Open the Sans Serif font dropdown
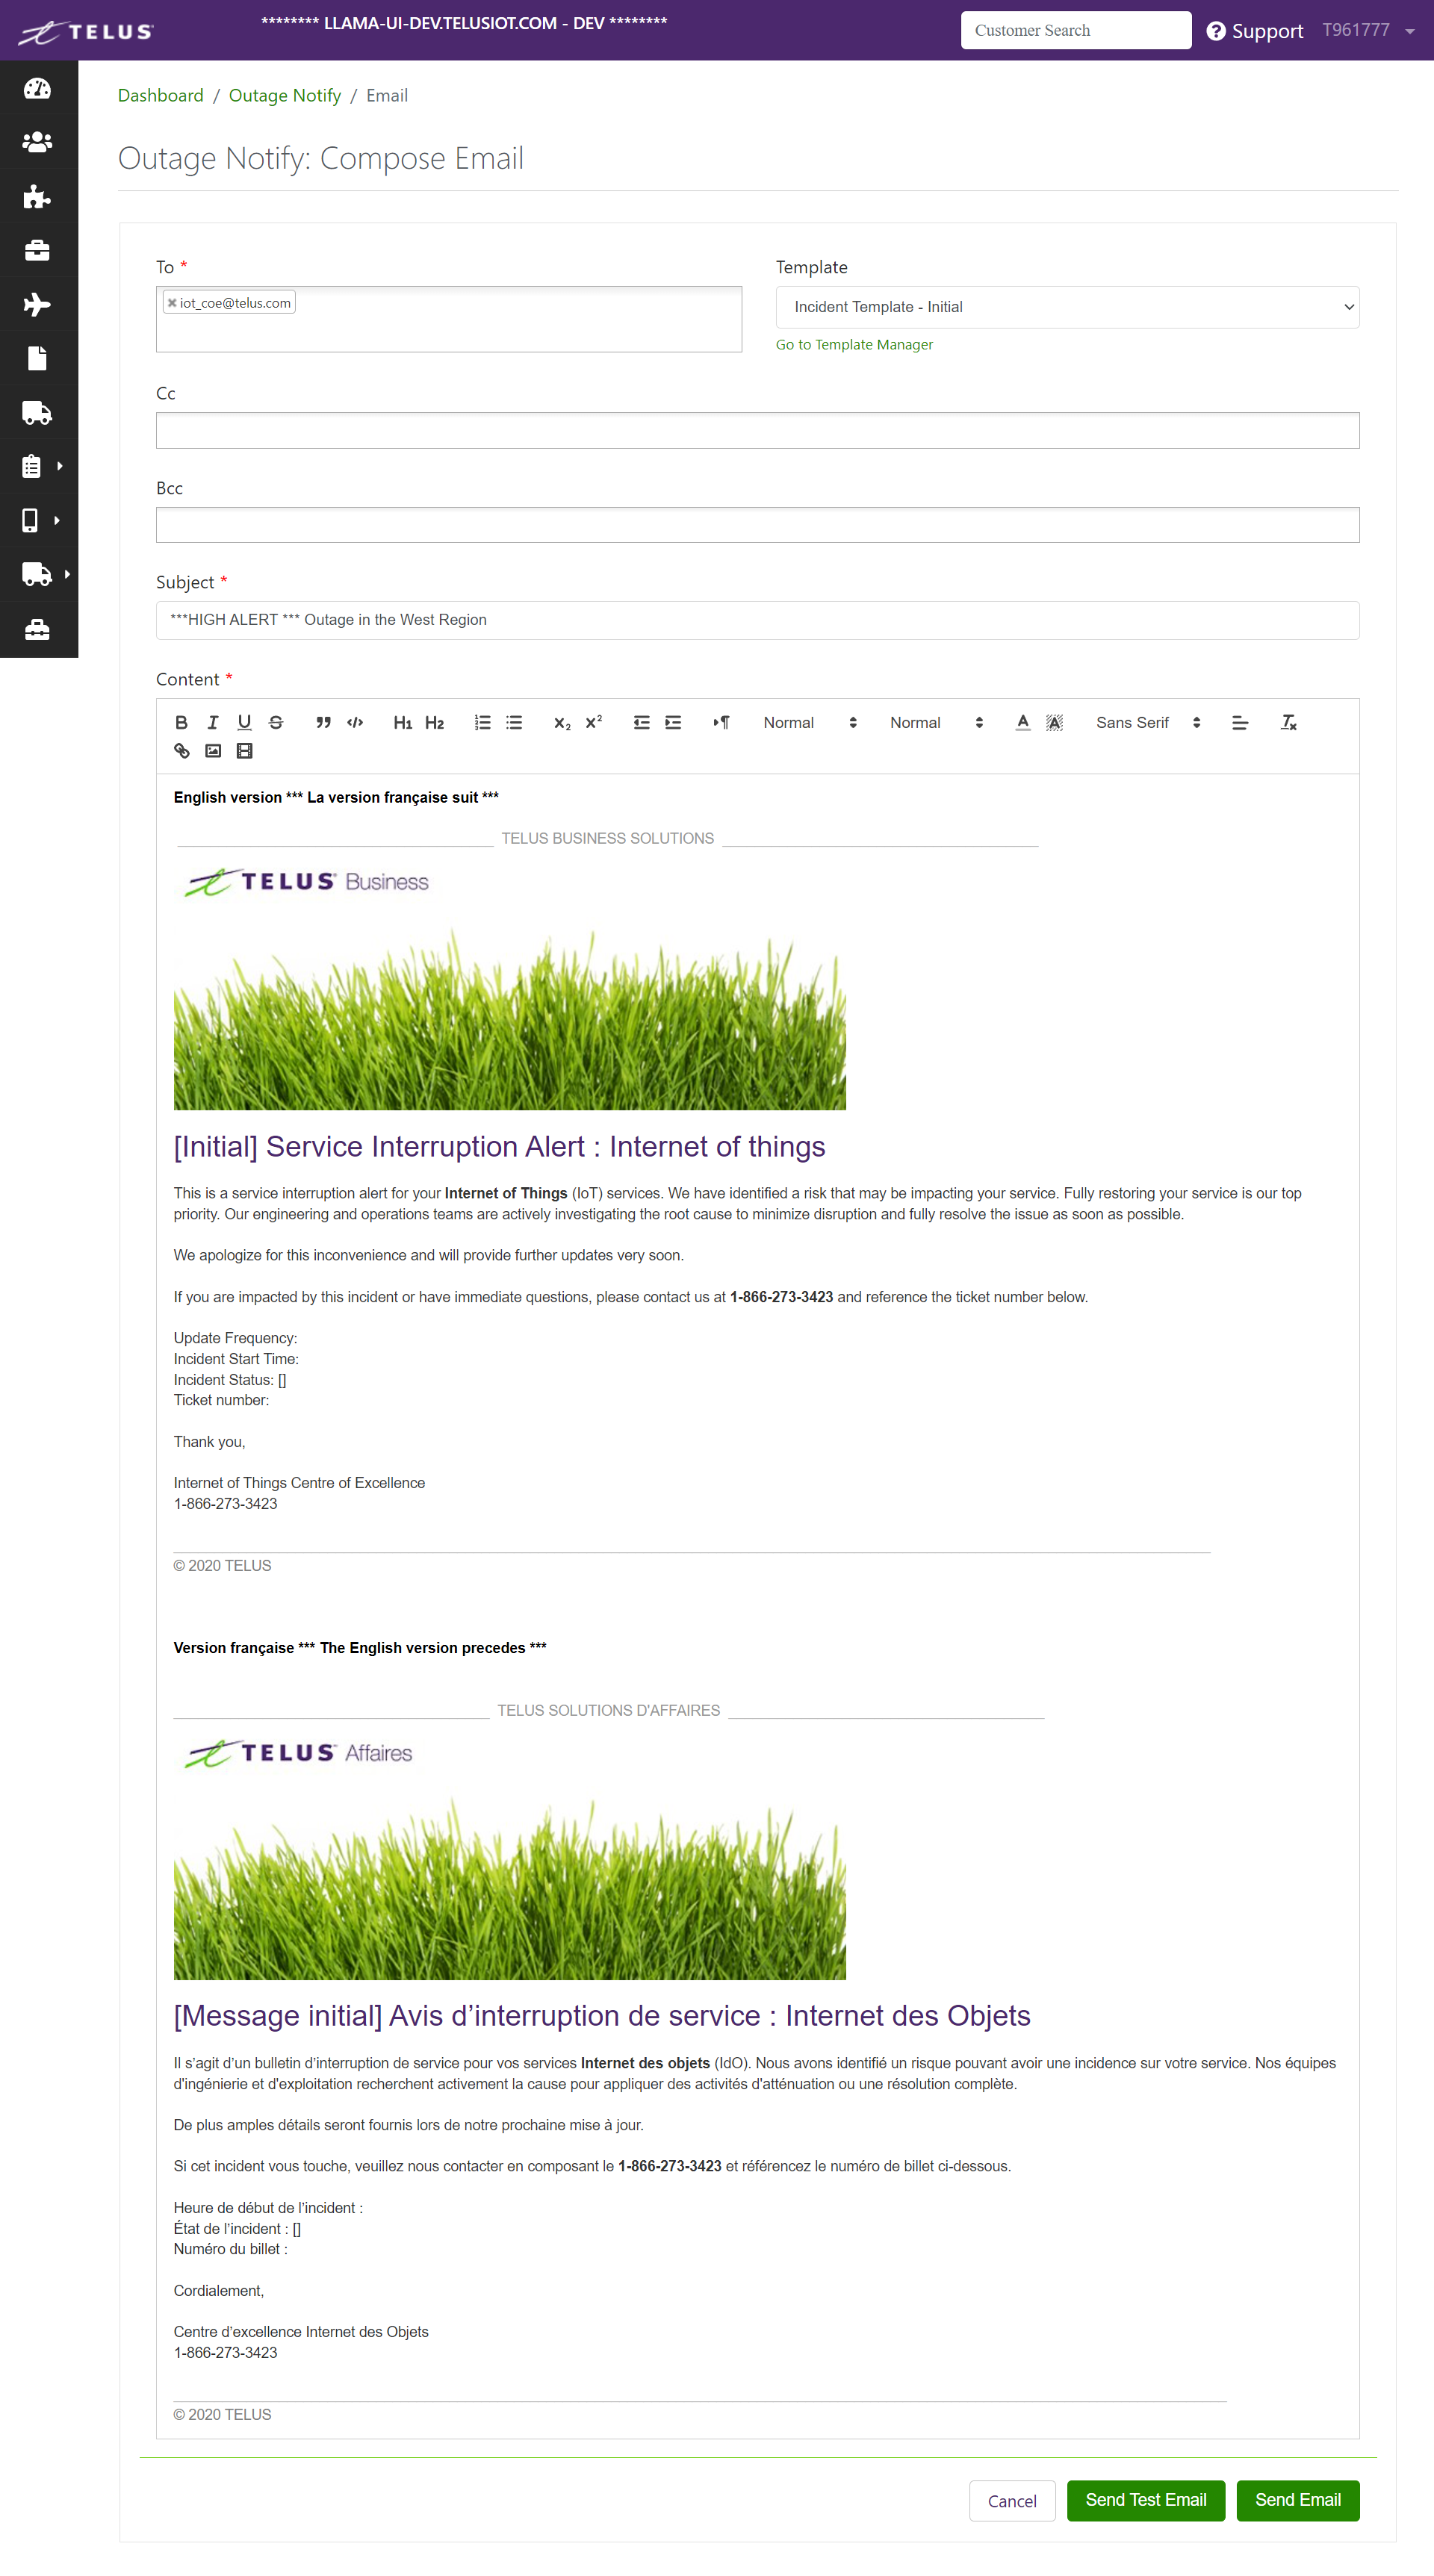1434x2576 pixels. click(x=1148, y=722)
